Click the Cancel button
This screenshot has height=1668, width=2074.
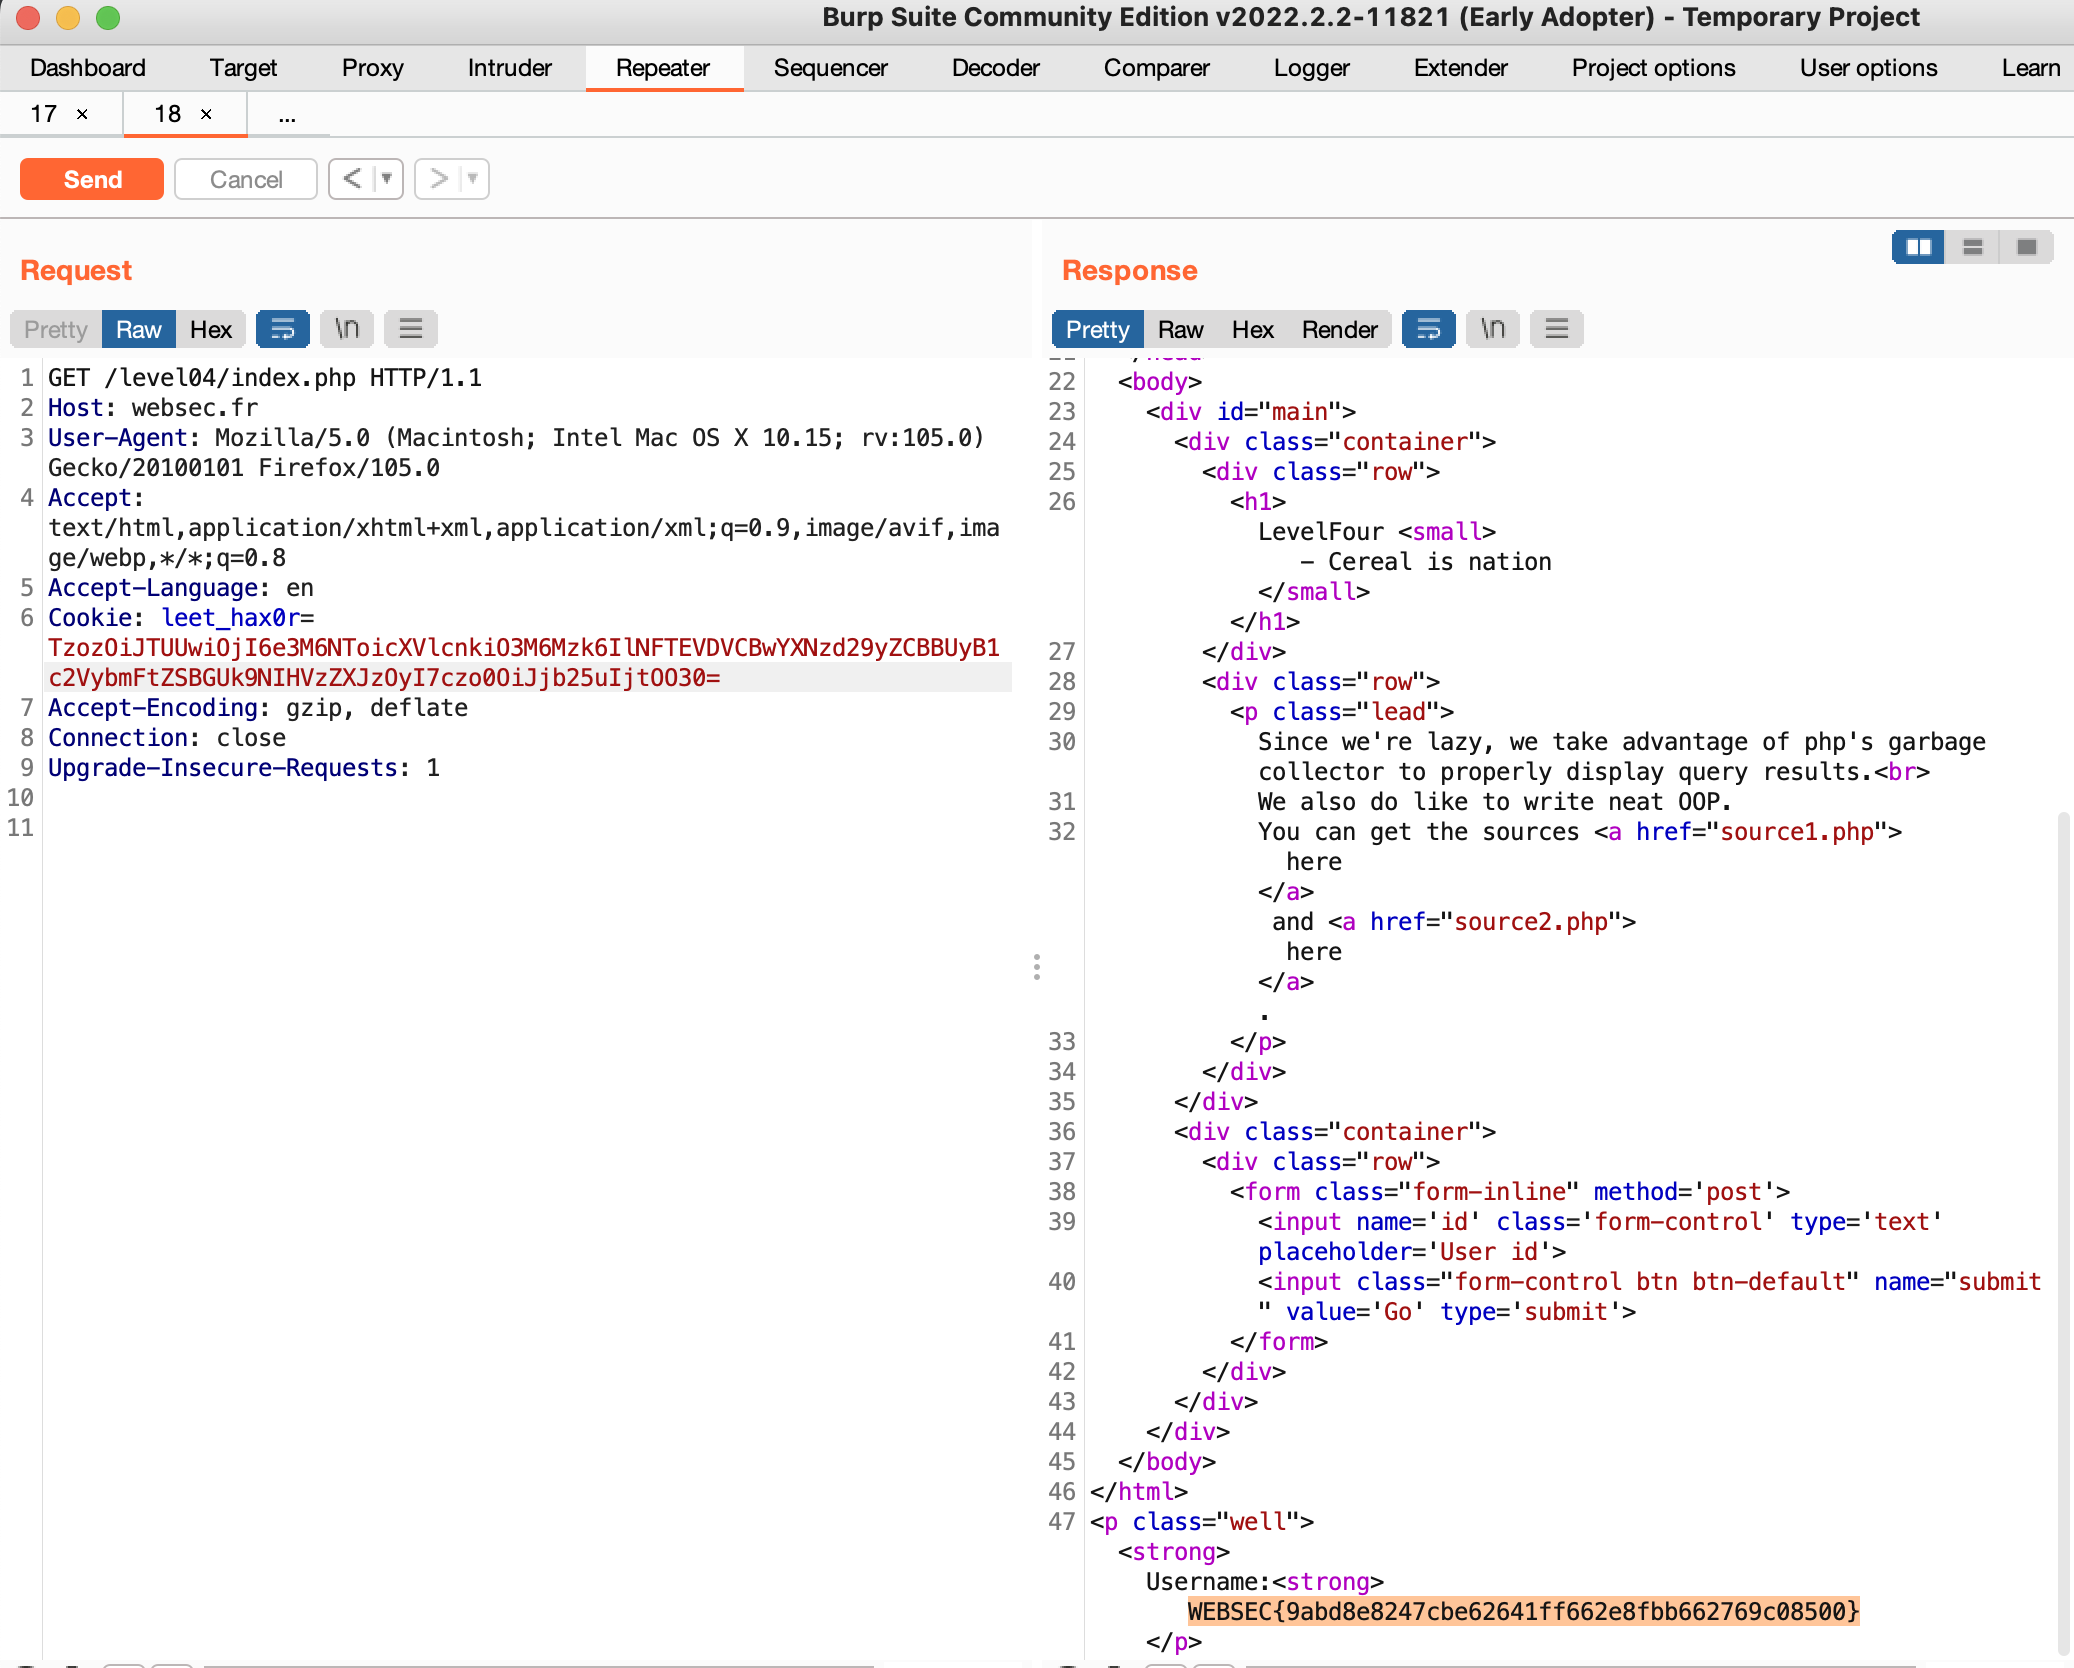click(x=245, y=178)
